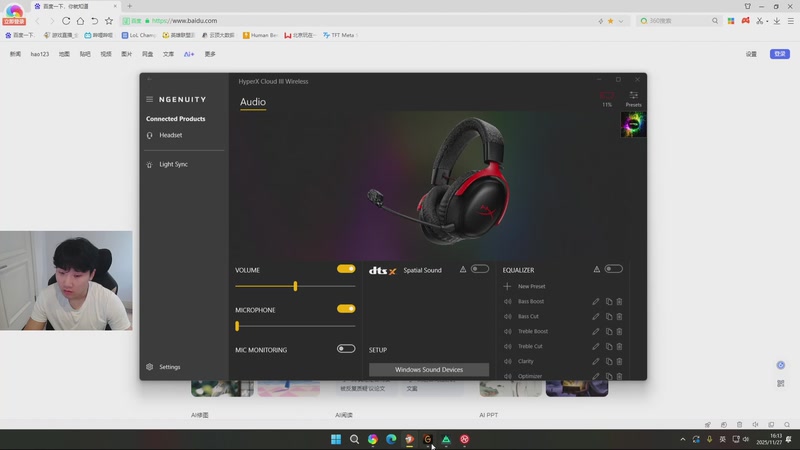Select the Clarity preset name
The image size is (800, 450).
tap(526, 361)
